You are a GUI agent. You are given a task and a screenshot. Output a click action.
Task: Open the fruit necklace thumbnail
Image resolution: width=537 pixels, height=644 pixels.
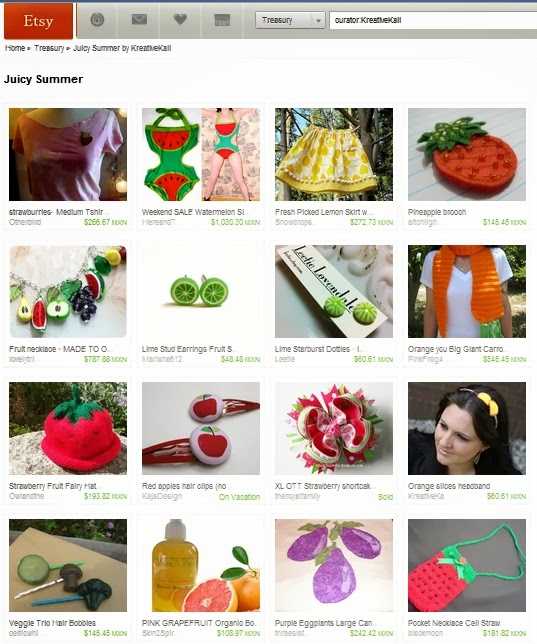point(68,292)
